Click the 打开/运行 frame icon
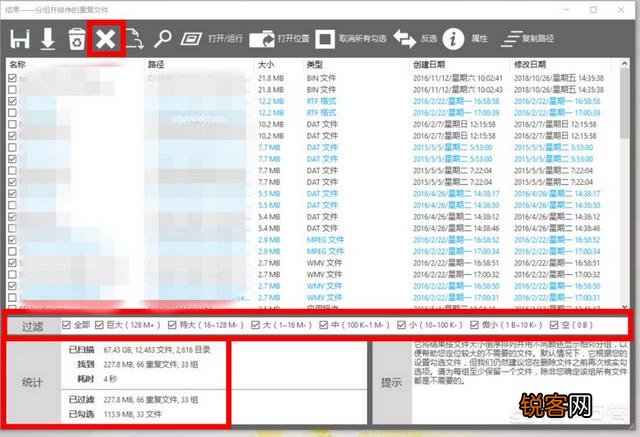Screen dimensions: 640x437 click(191, 39)
